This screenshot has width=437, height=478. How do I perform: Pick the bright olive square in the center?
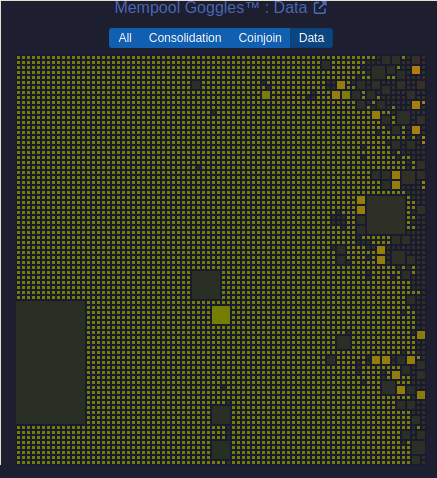point(221,315)
